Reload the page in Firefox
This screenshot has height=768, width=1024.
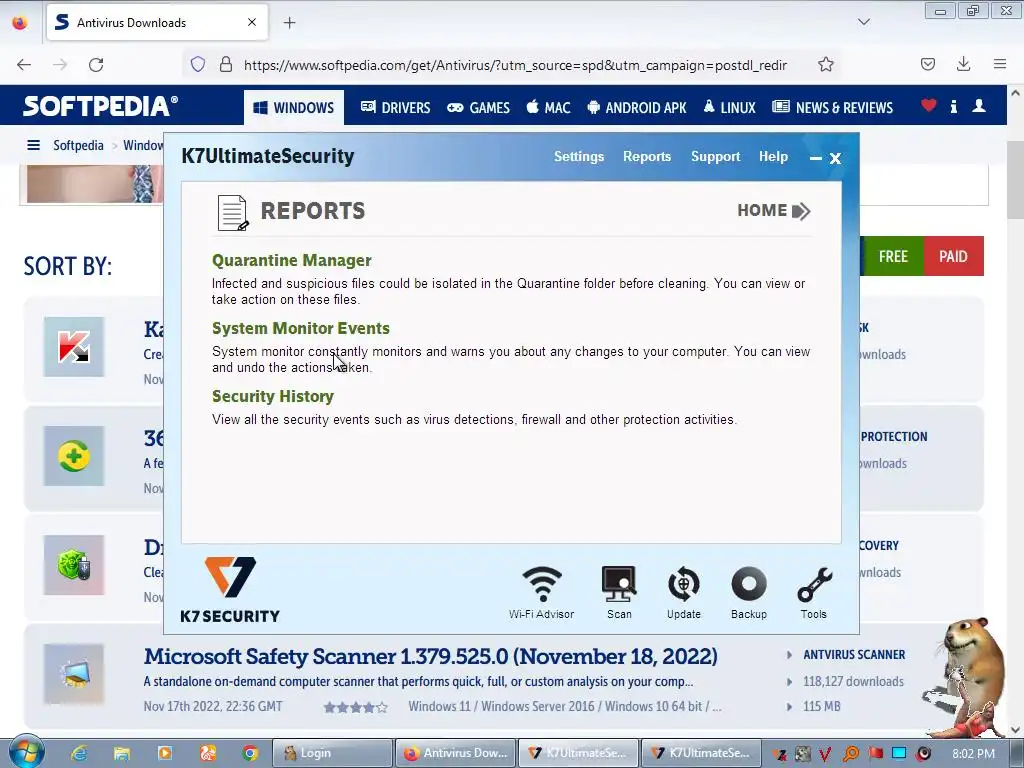(x=96, y=65)
